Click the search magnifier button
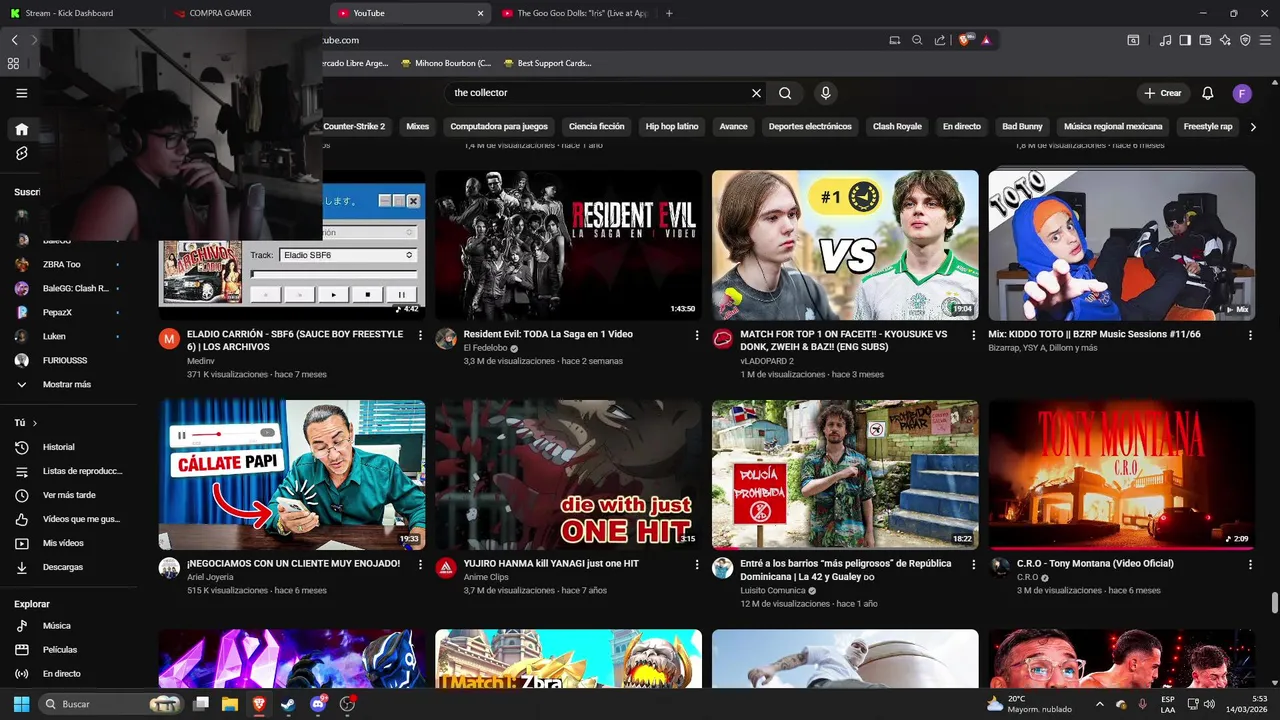 (x=785, y=93)
